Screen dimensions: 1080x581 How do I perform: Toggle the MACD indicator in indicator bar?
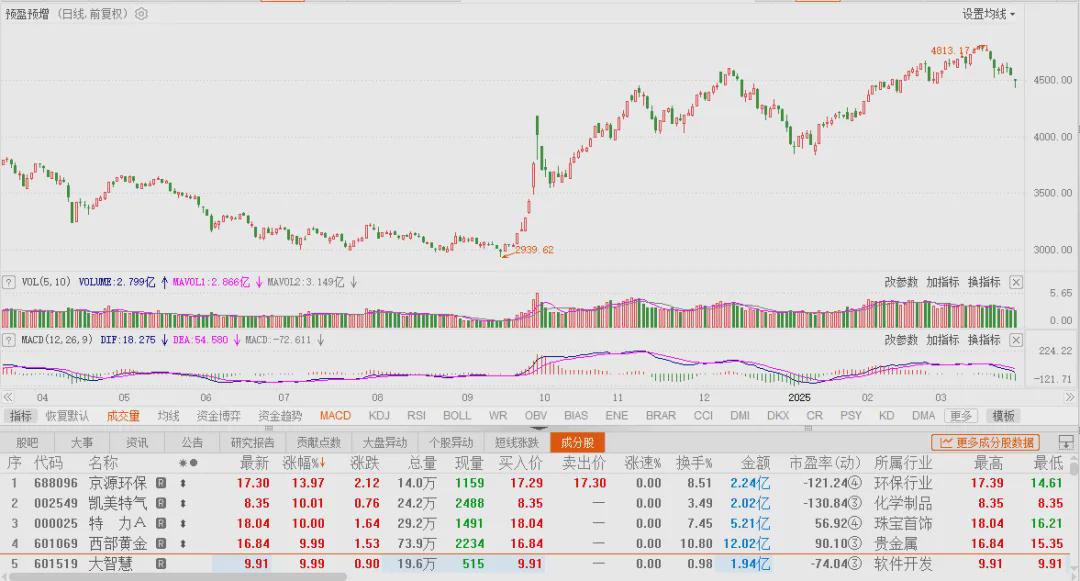point(335,416)
